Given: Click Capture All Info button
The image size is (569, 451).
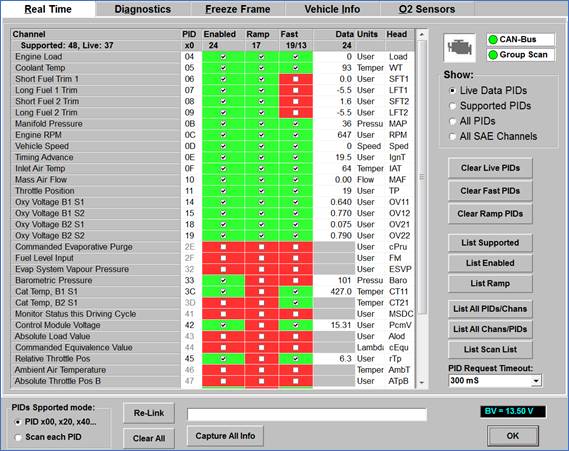Looking at the screenshot, I should pos(225,436).
